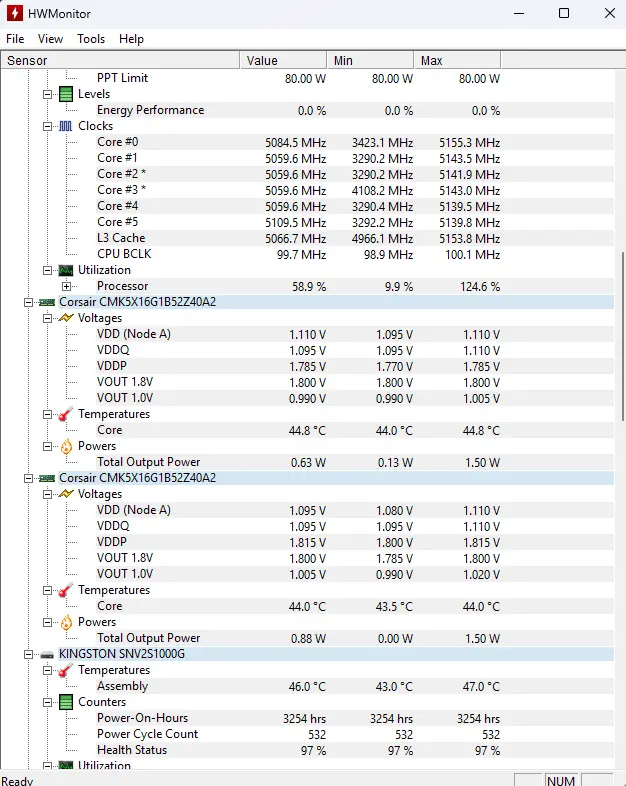The height and width of the screenshot is (786, 626).
Task: Click the Value column header
Action: (x=283, y=60)
